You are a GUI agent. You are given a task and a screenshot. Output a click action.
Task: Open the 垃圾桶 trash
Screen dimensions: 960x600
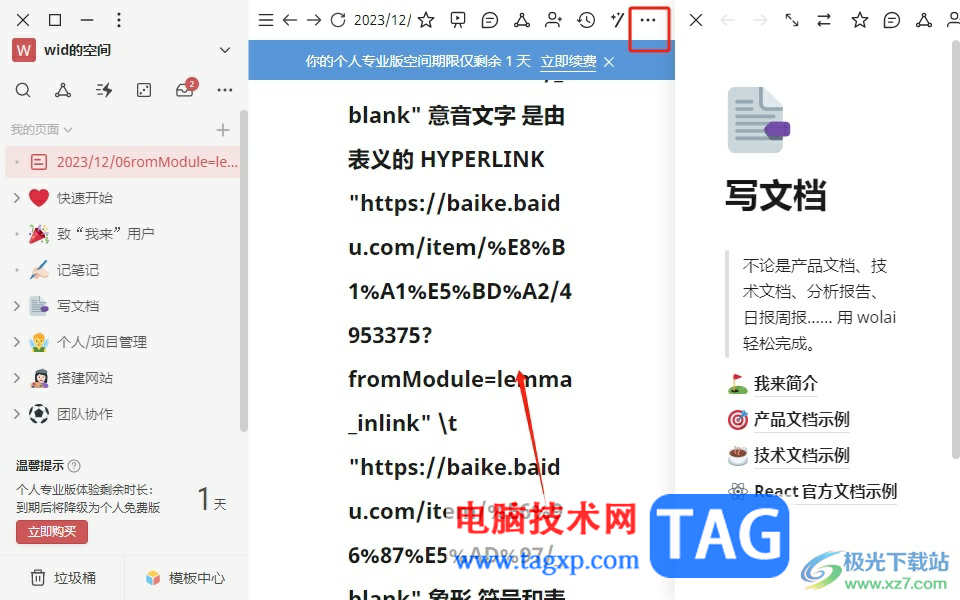63,577
